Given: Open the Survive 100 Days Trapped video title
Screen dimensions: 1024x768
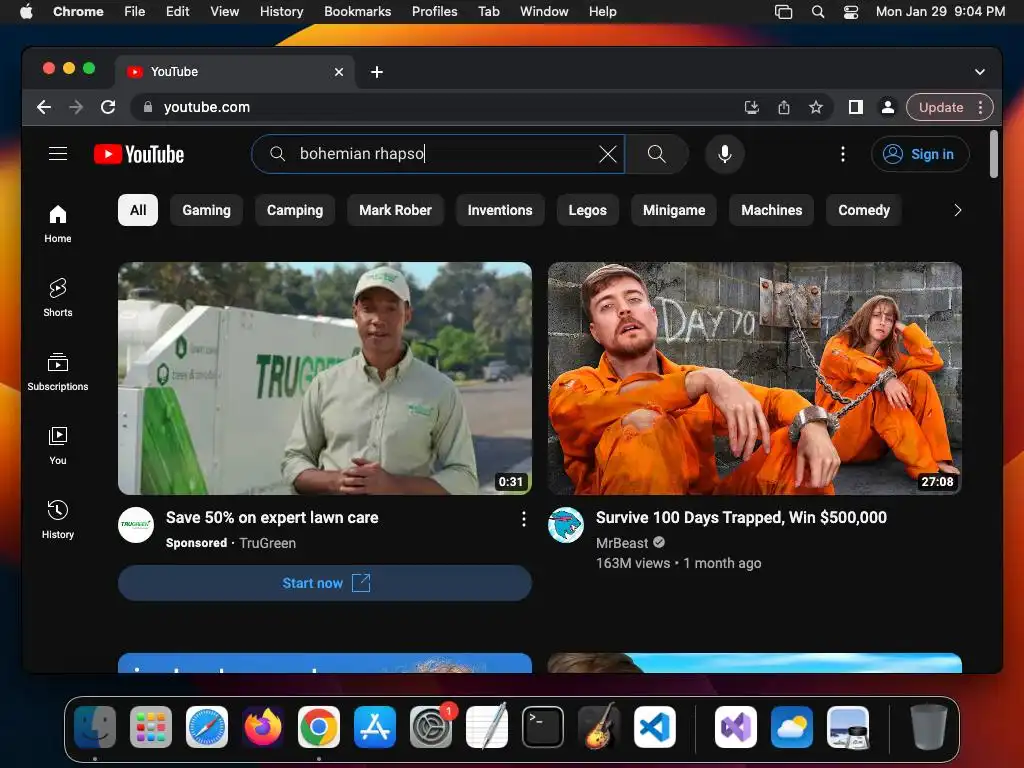Looking at the screenshot, I should click(741, 518).
